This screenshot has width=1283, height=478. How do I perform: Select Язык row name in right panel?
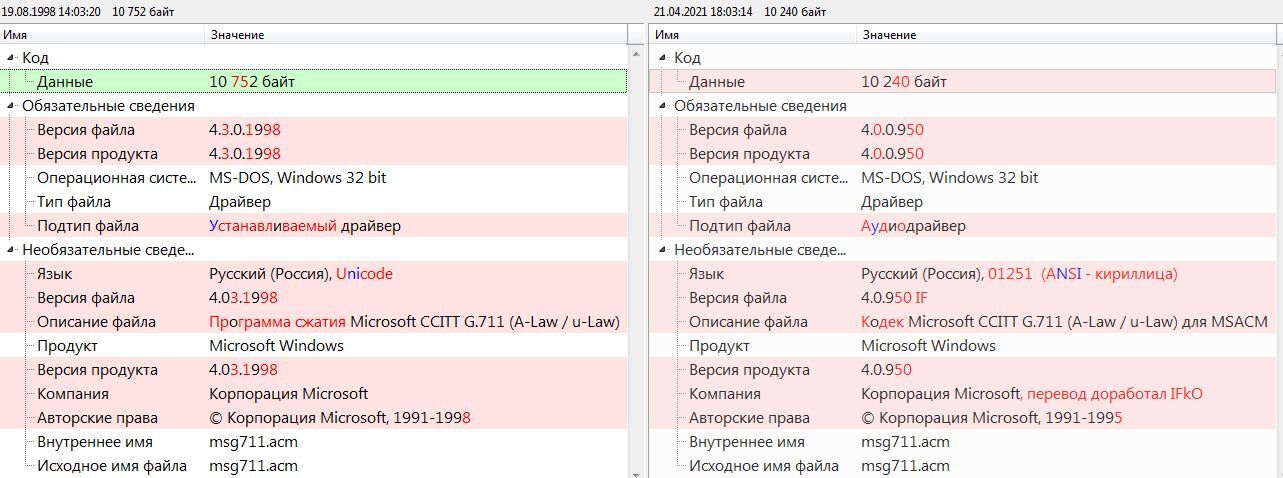(x=706, y=274)
